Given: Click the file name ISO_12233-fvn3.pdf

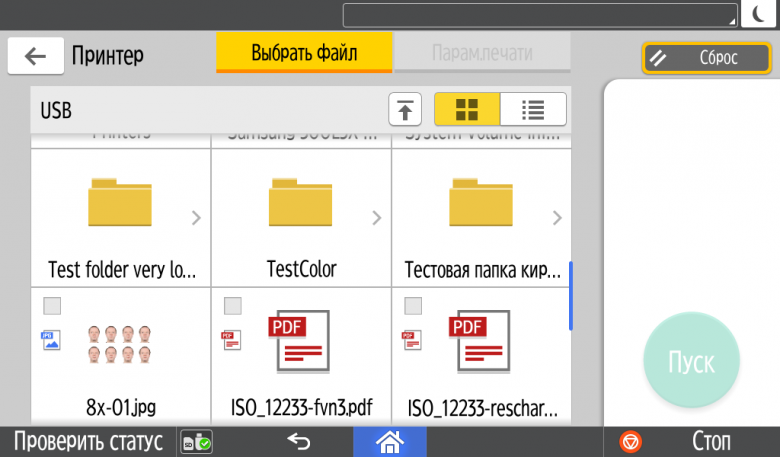Looking at the screenshot, I should (301, 407).
